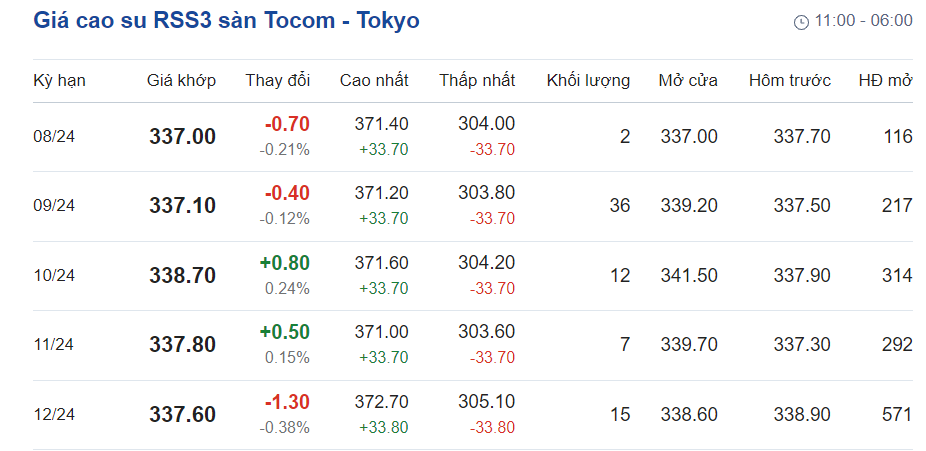Click the Cao nhất column header

pos(375,81)
